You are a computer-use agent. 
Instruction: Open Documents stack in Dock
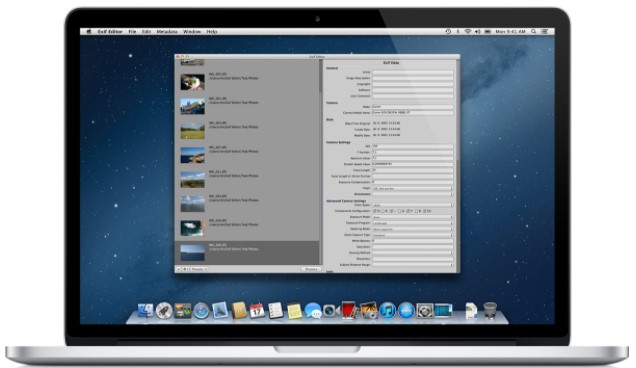coord(471,310)
